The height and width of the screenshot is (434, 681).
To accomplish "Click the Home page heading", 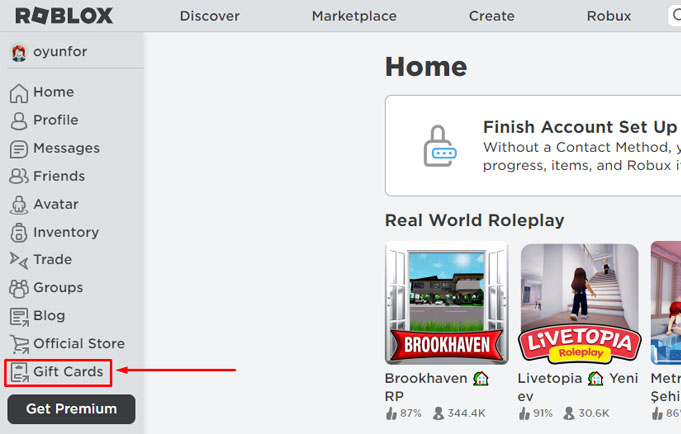I will [426, 67].
